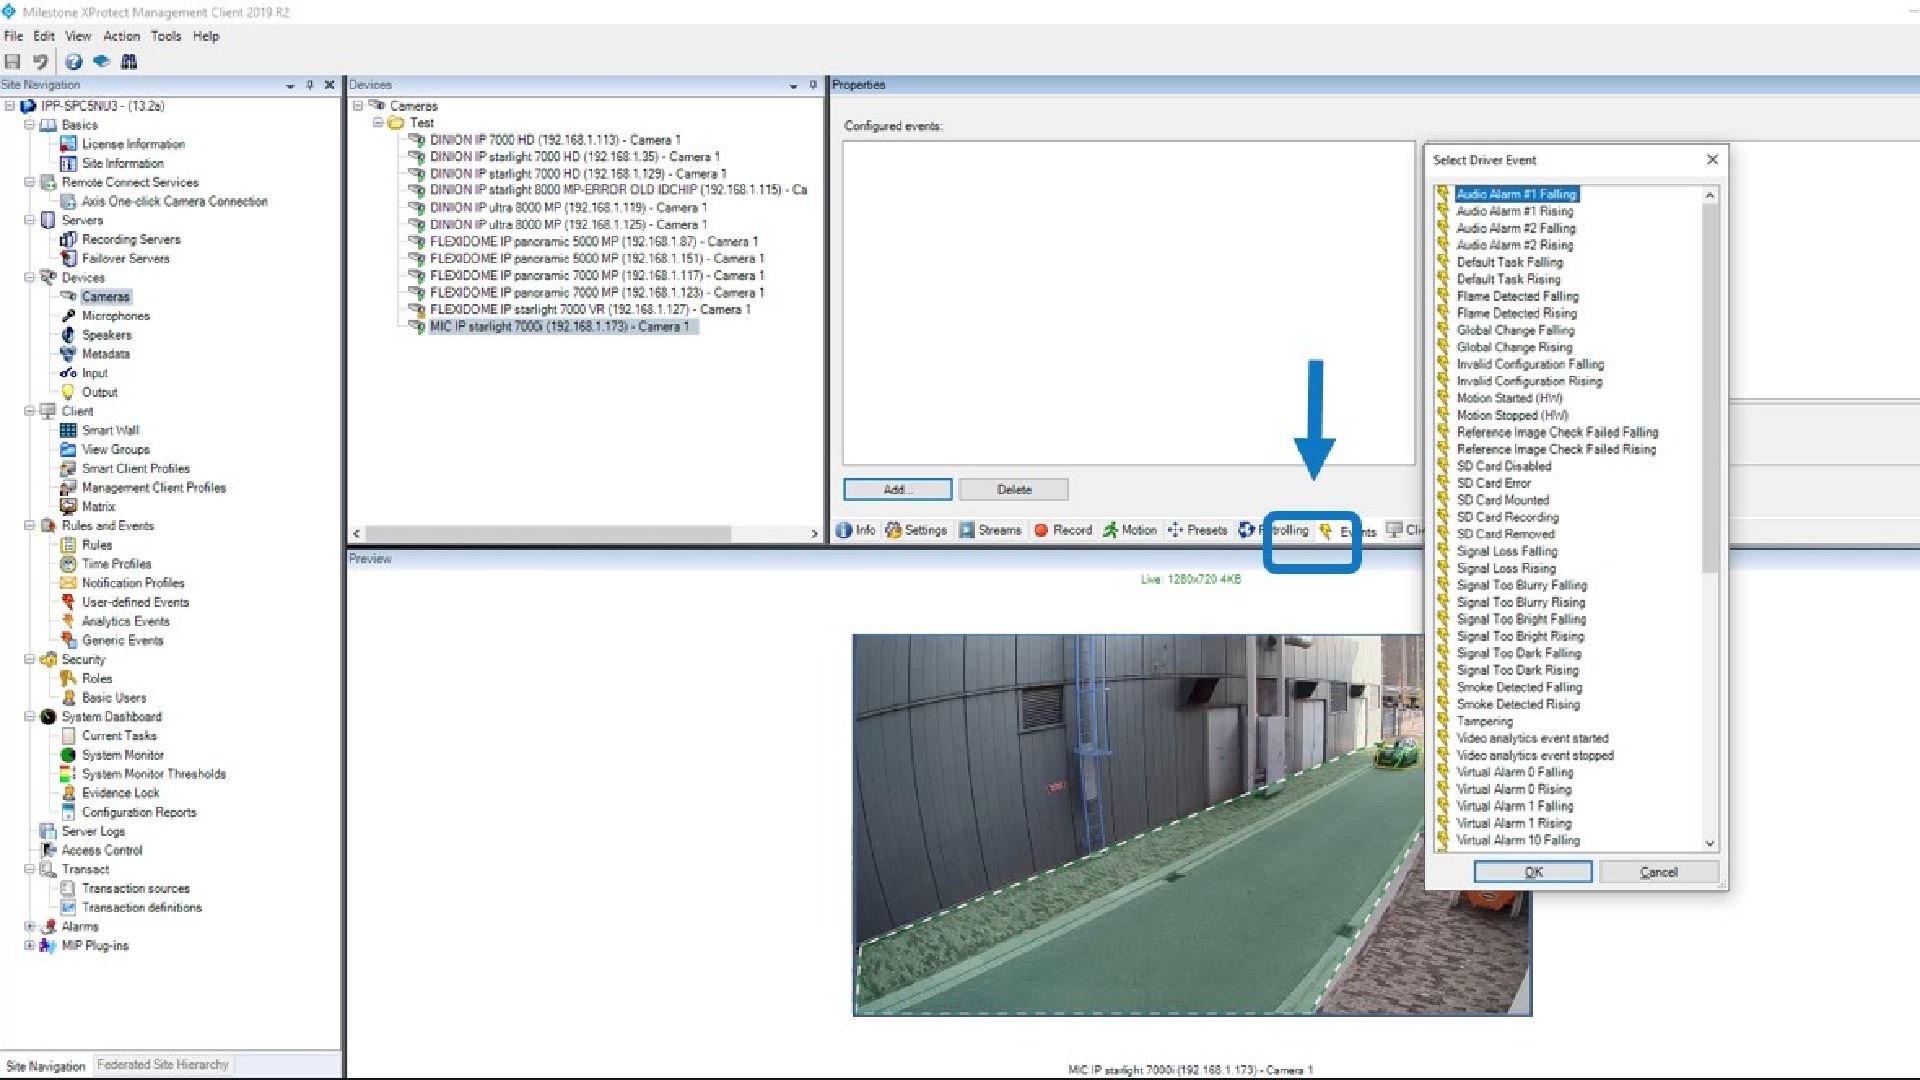Screen dimensions: 1920x1080
Task: Select FLEXIDOME IP starlight 7000 VR camera
Action: (x=590, y=310)
